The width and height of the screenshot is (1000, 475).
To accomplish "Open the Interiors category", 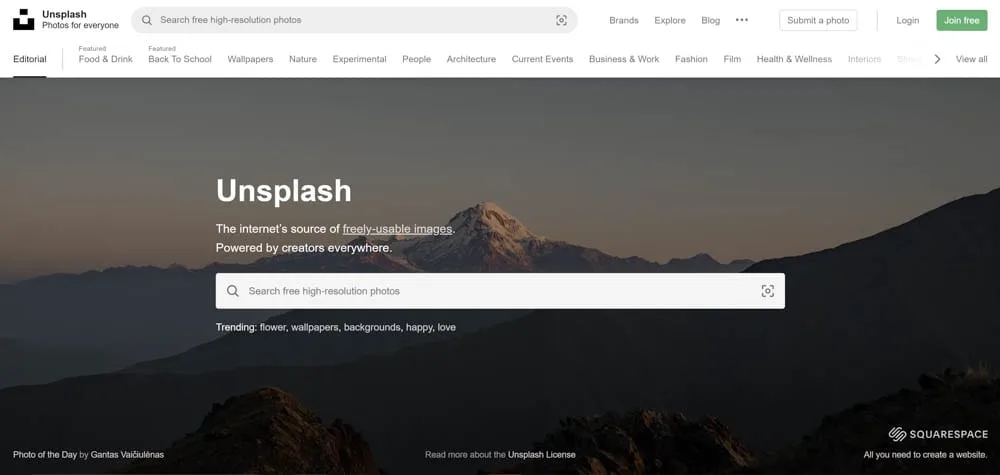I will click(x=864, y=59).
